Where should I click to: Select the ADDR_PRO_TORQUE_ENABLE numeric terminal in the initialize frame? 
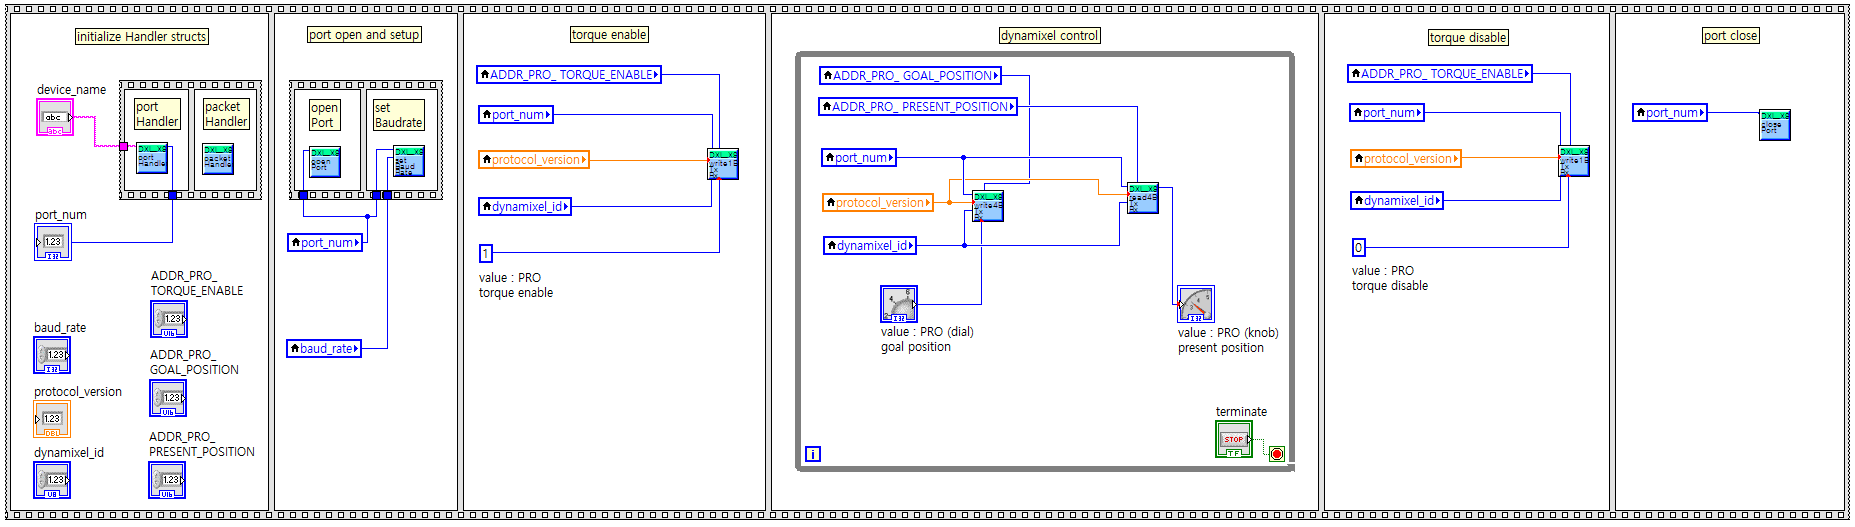169,319
